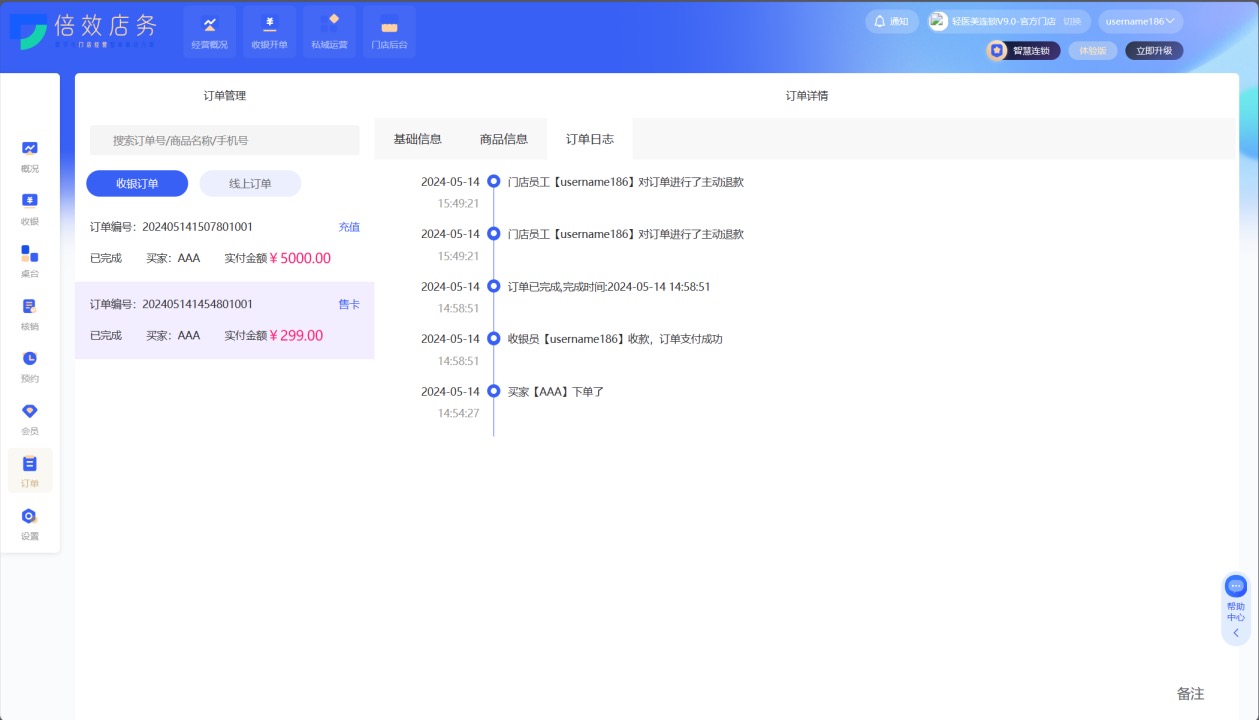Open 预约 in the left sidebar
The height and width of the screenshot is (720, 1259).
(30, 366)
